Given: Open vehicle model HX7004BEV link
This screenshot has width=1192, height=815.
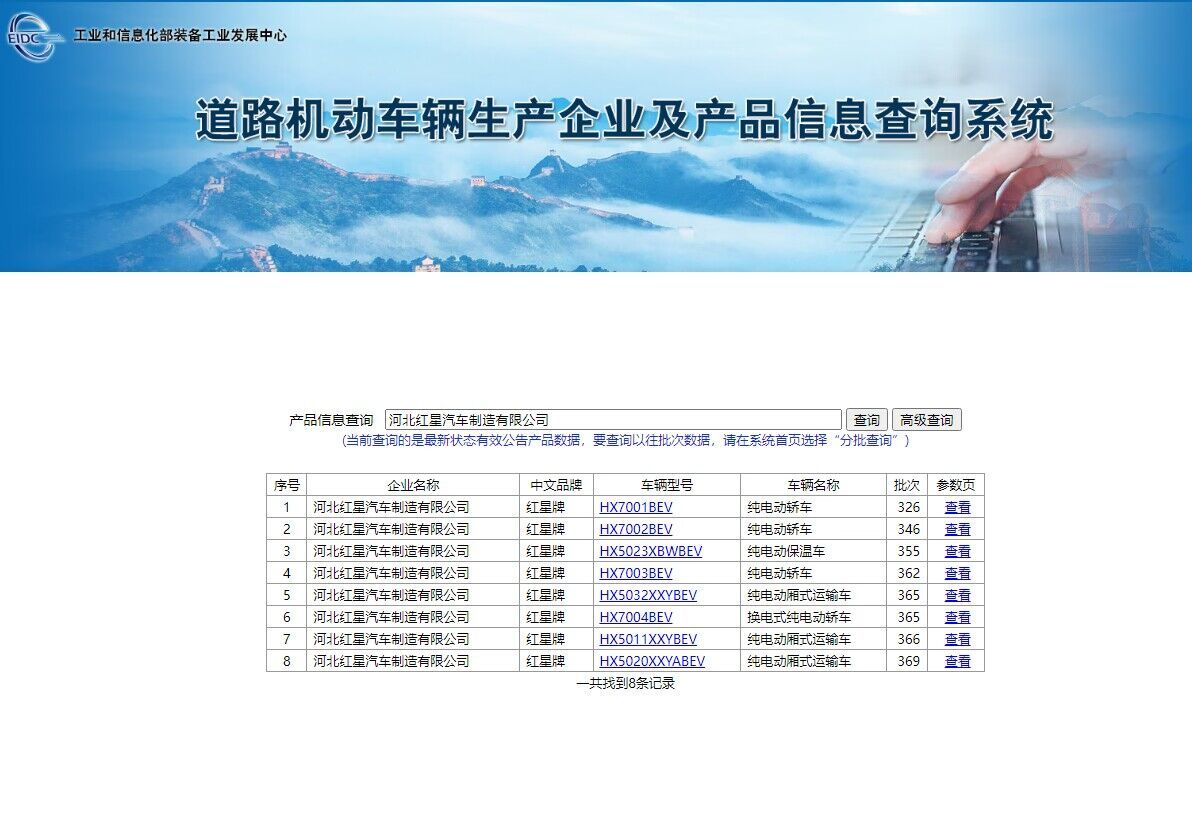Looking at the screenshot, I should (x=636, y=617).
